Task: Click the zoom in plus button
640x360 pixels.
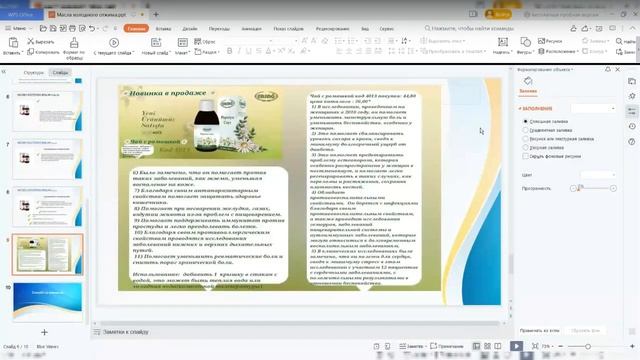Action: pos(632,346)
